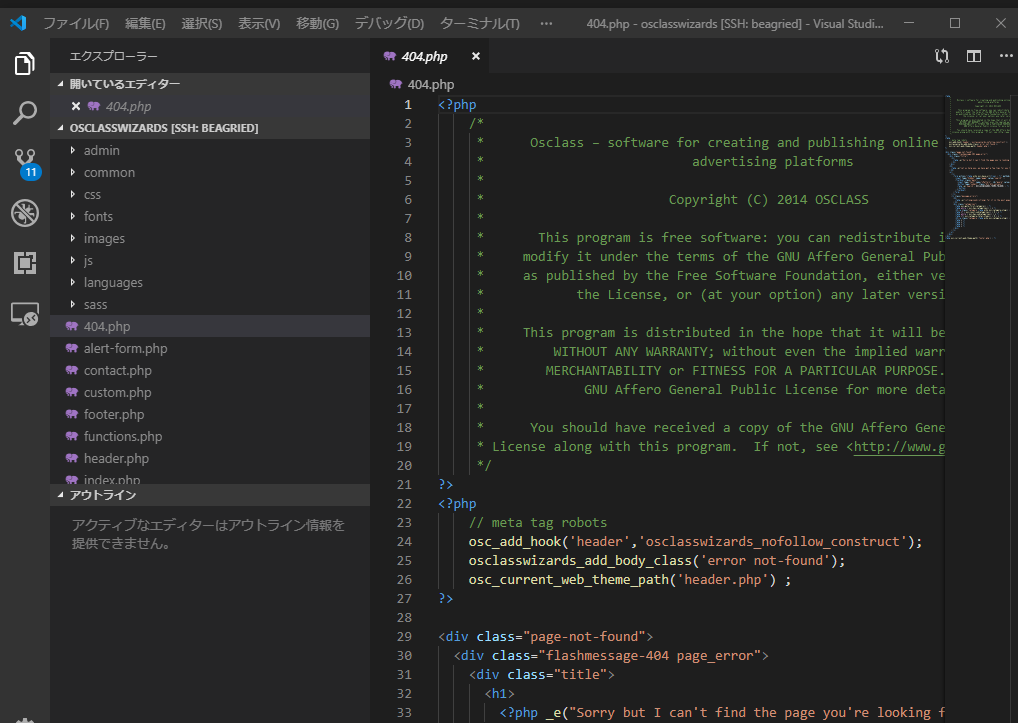Open contact.php in the file tree
The width and height of the screenshot is (1018, 723).
[x=210, y=371]
